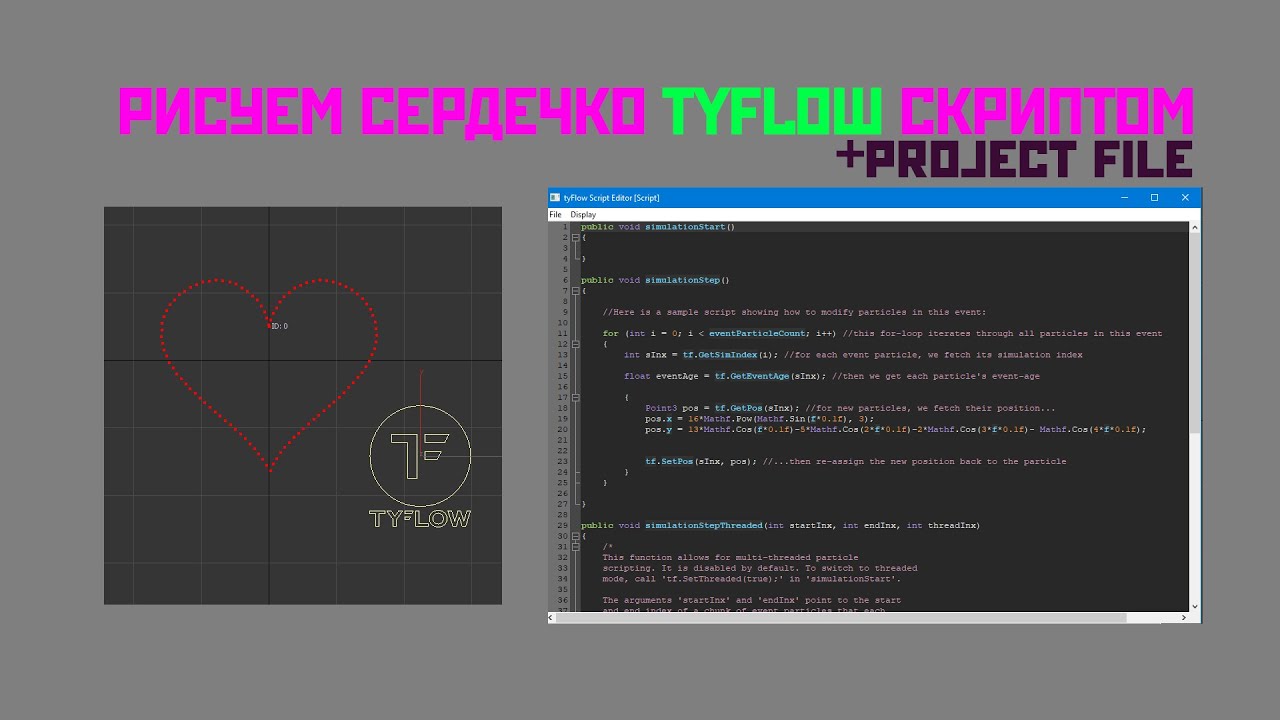Image resolution: width=1280 pixels, height=720 pixels.
Task: Click 'tf.GetPos' on line 18
Action: [739, 408]
